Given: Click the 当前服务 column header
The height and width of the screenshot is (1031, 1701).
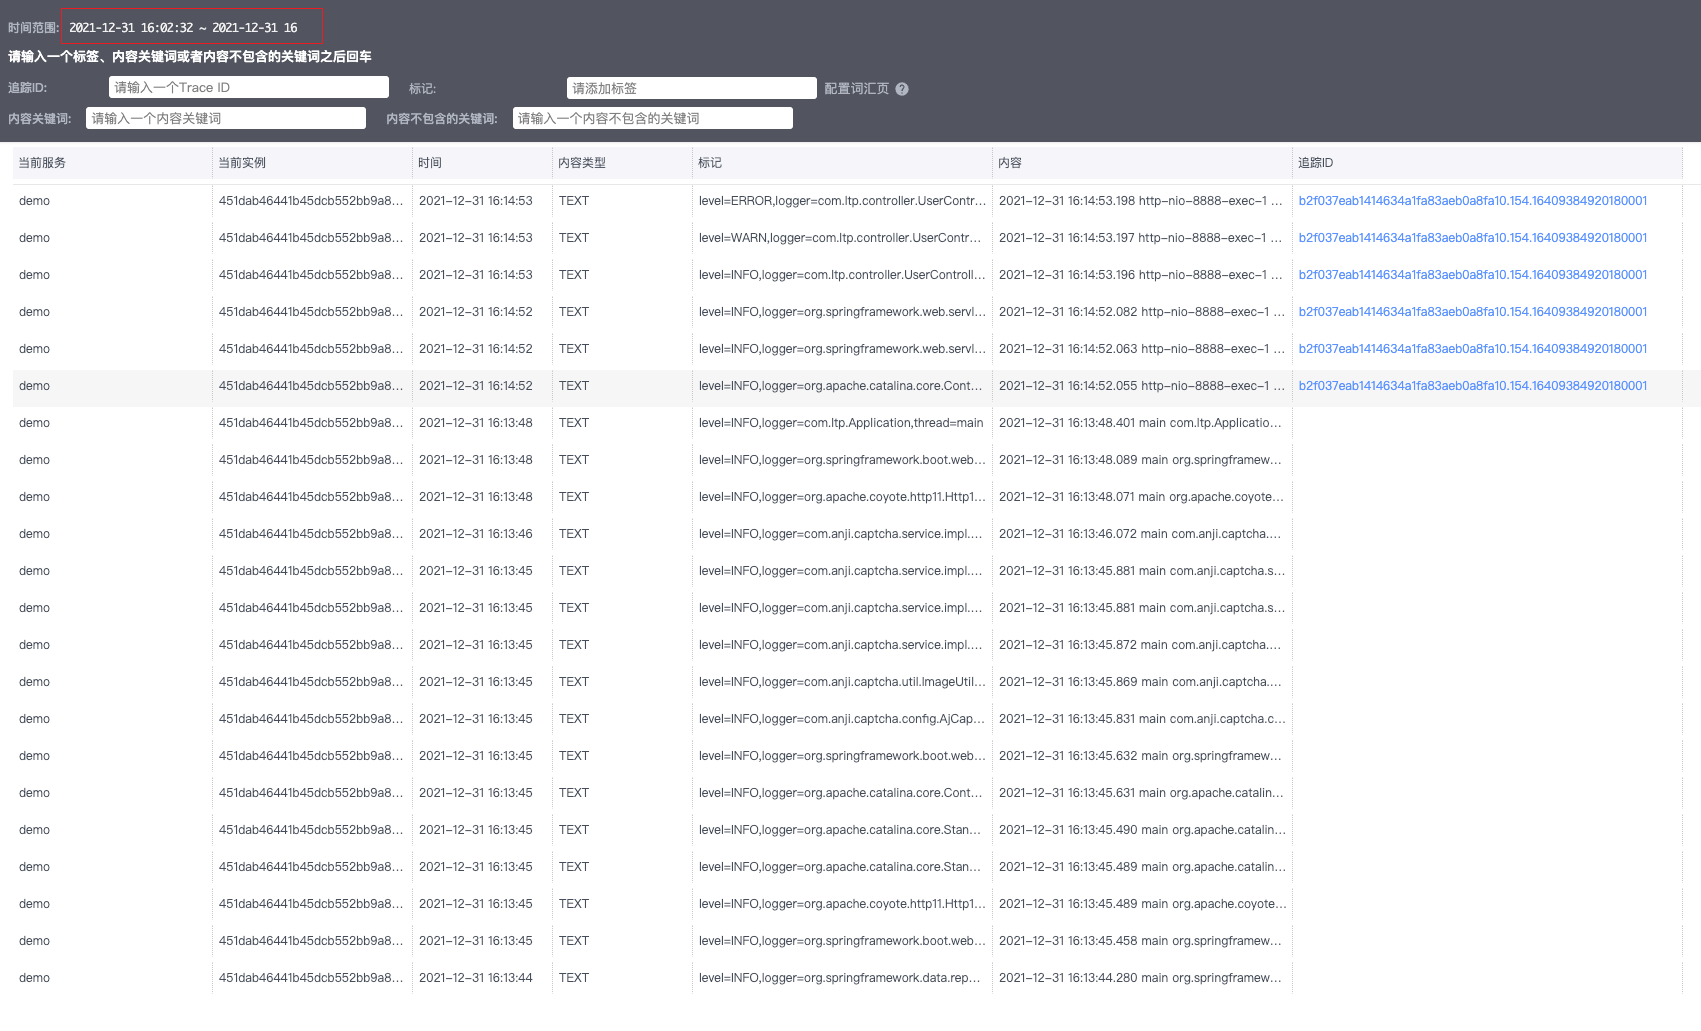Looking at the screenshot, I should [40, 162].
